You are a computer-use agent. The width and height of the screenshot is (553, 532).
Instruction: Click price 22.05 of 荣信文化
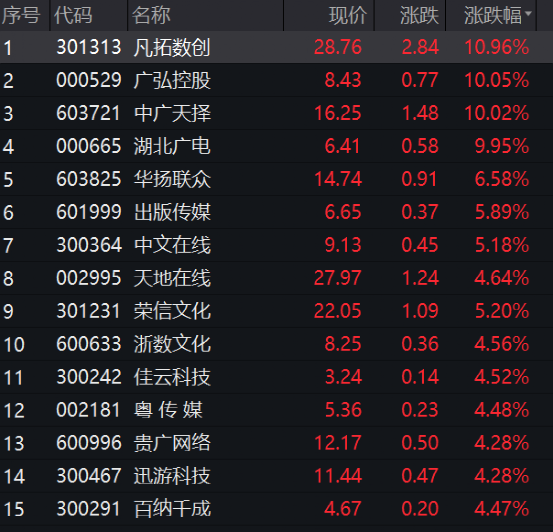coord(338,311)
